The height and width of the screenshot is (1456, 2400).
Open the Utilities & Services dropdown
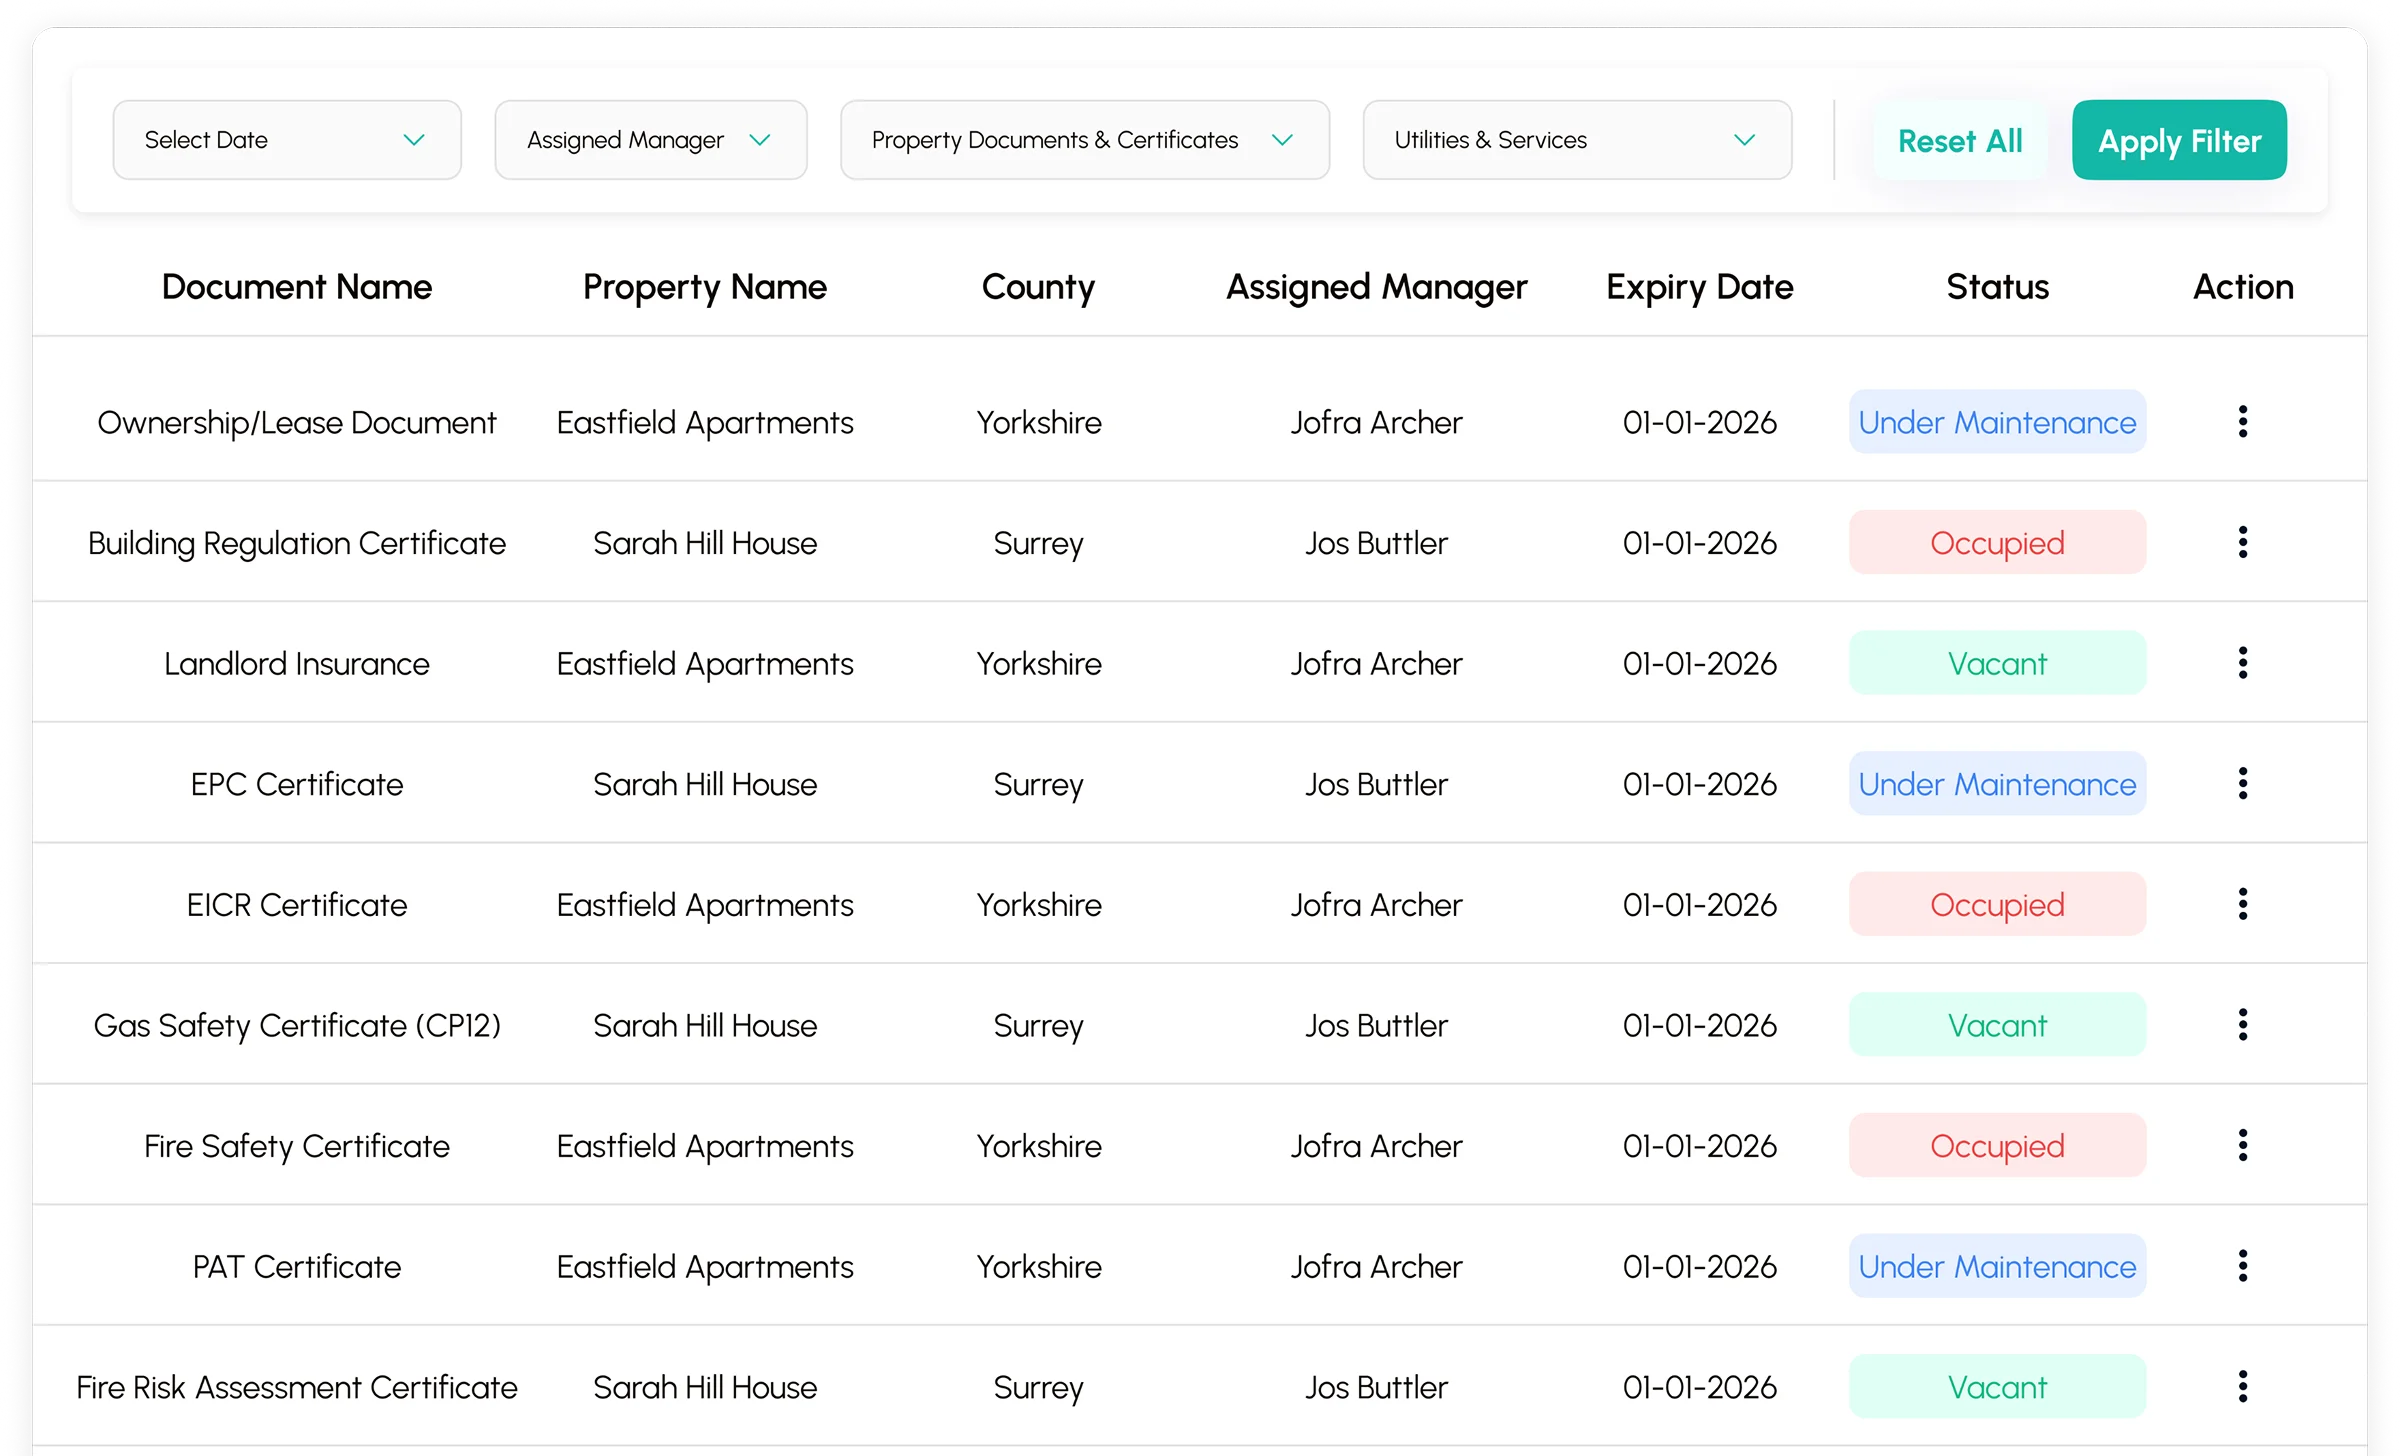(x=1576, y=140)
